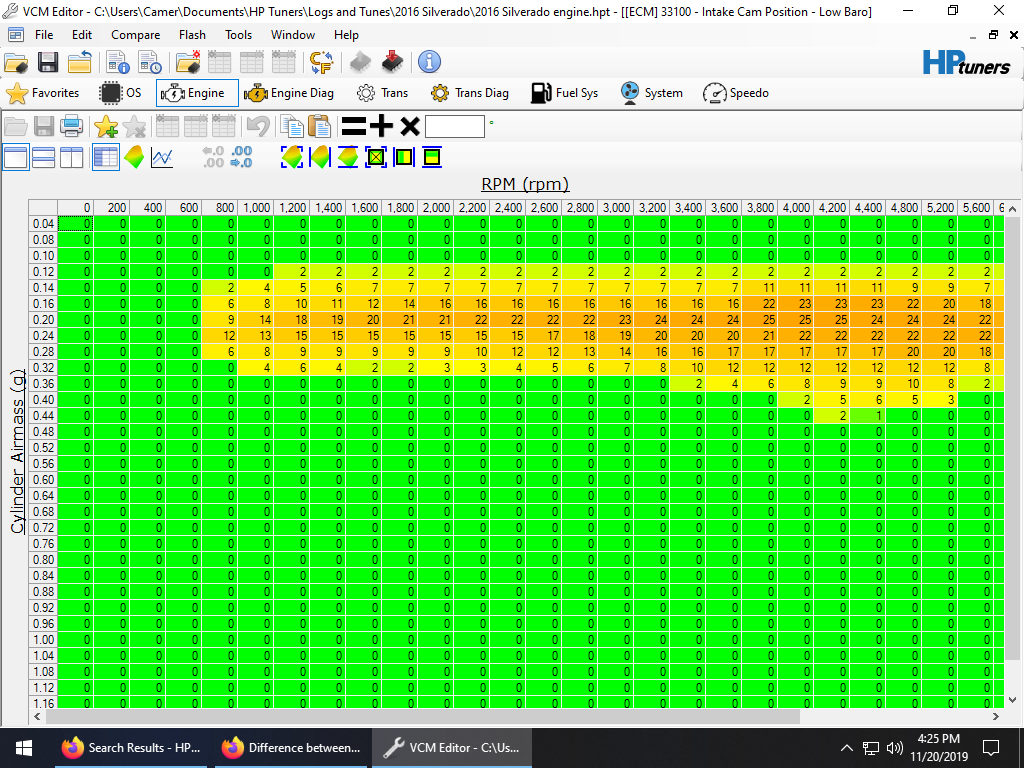Click the Write Entire flash chip icon
The width and height of the screenshot is (1024, 768).
click(x=392, y=62)
